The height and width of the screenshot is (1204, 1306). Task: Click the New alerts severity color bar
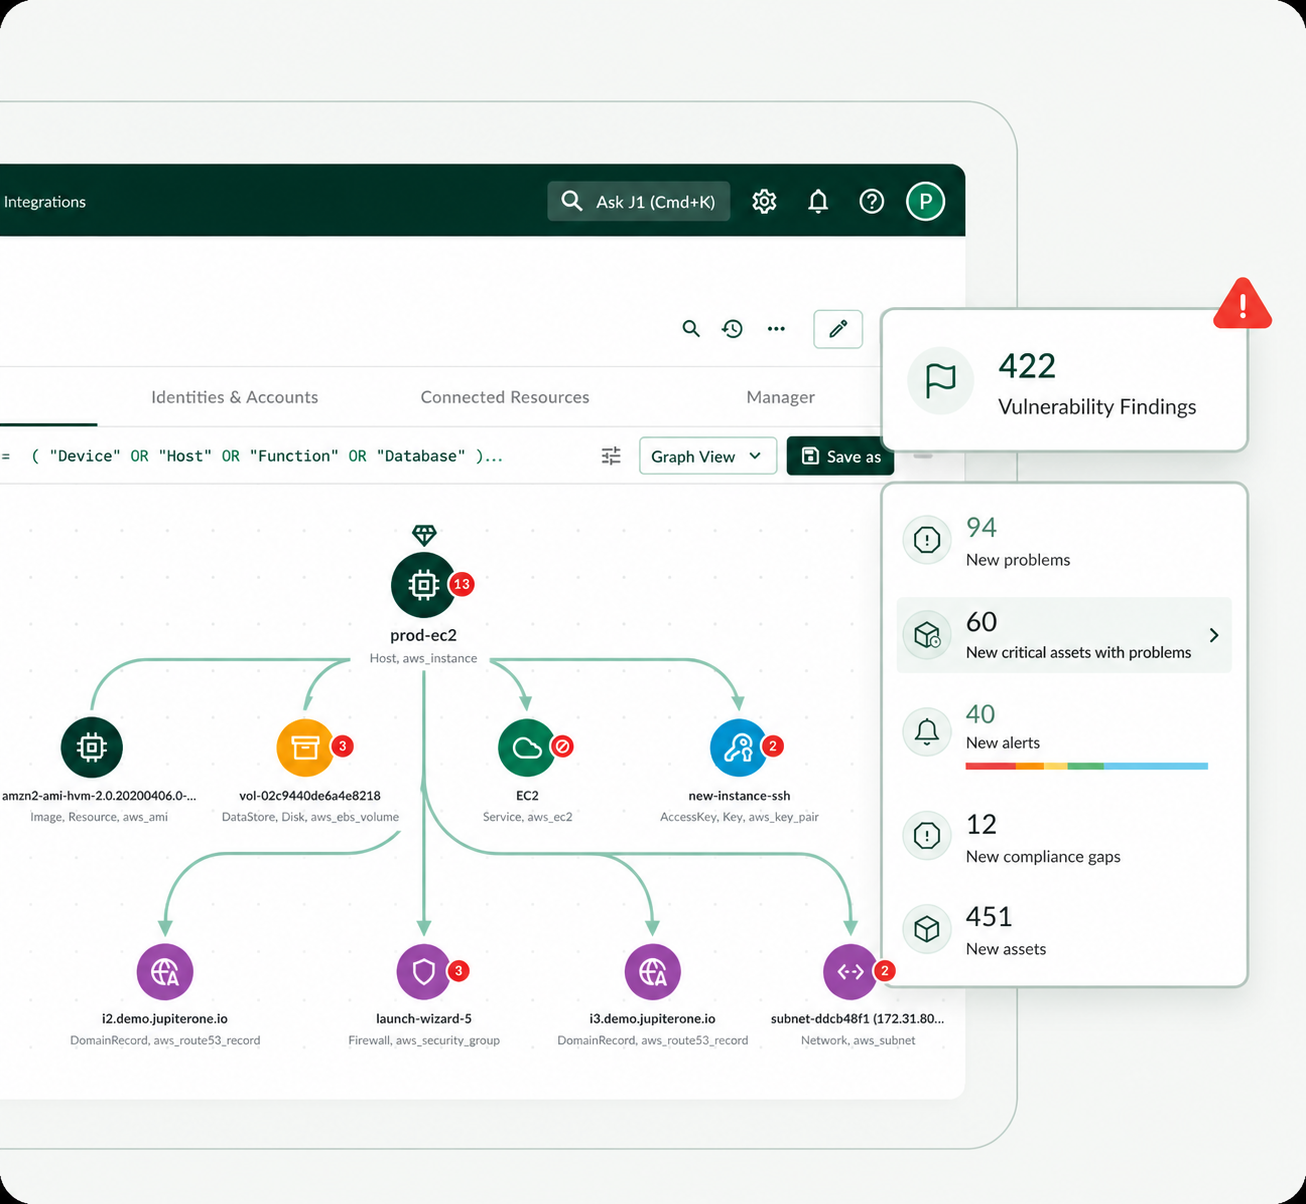pyautogui.click(x=1087, y=766)
